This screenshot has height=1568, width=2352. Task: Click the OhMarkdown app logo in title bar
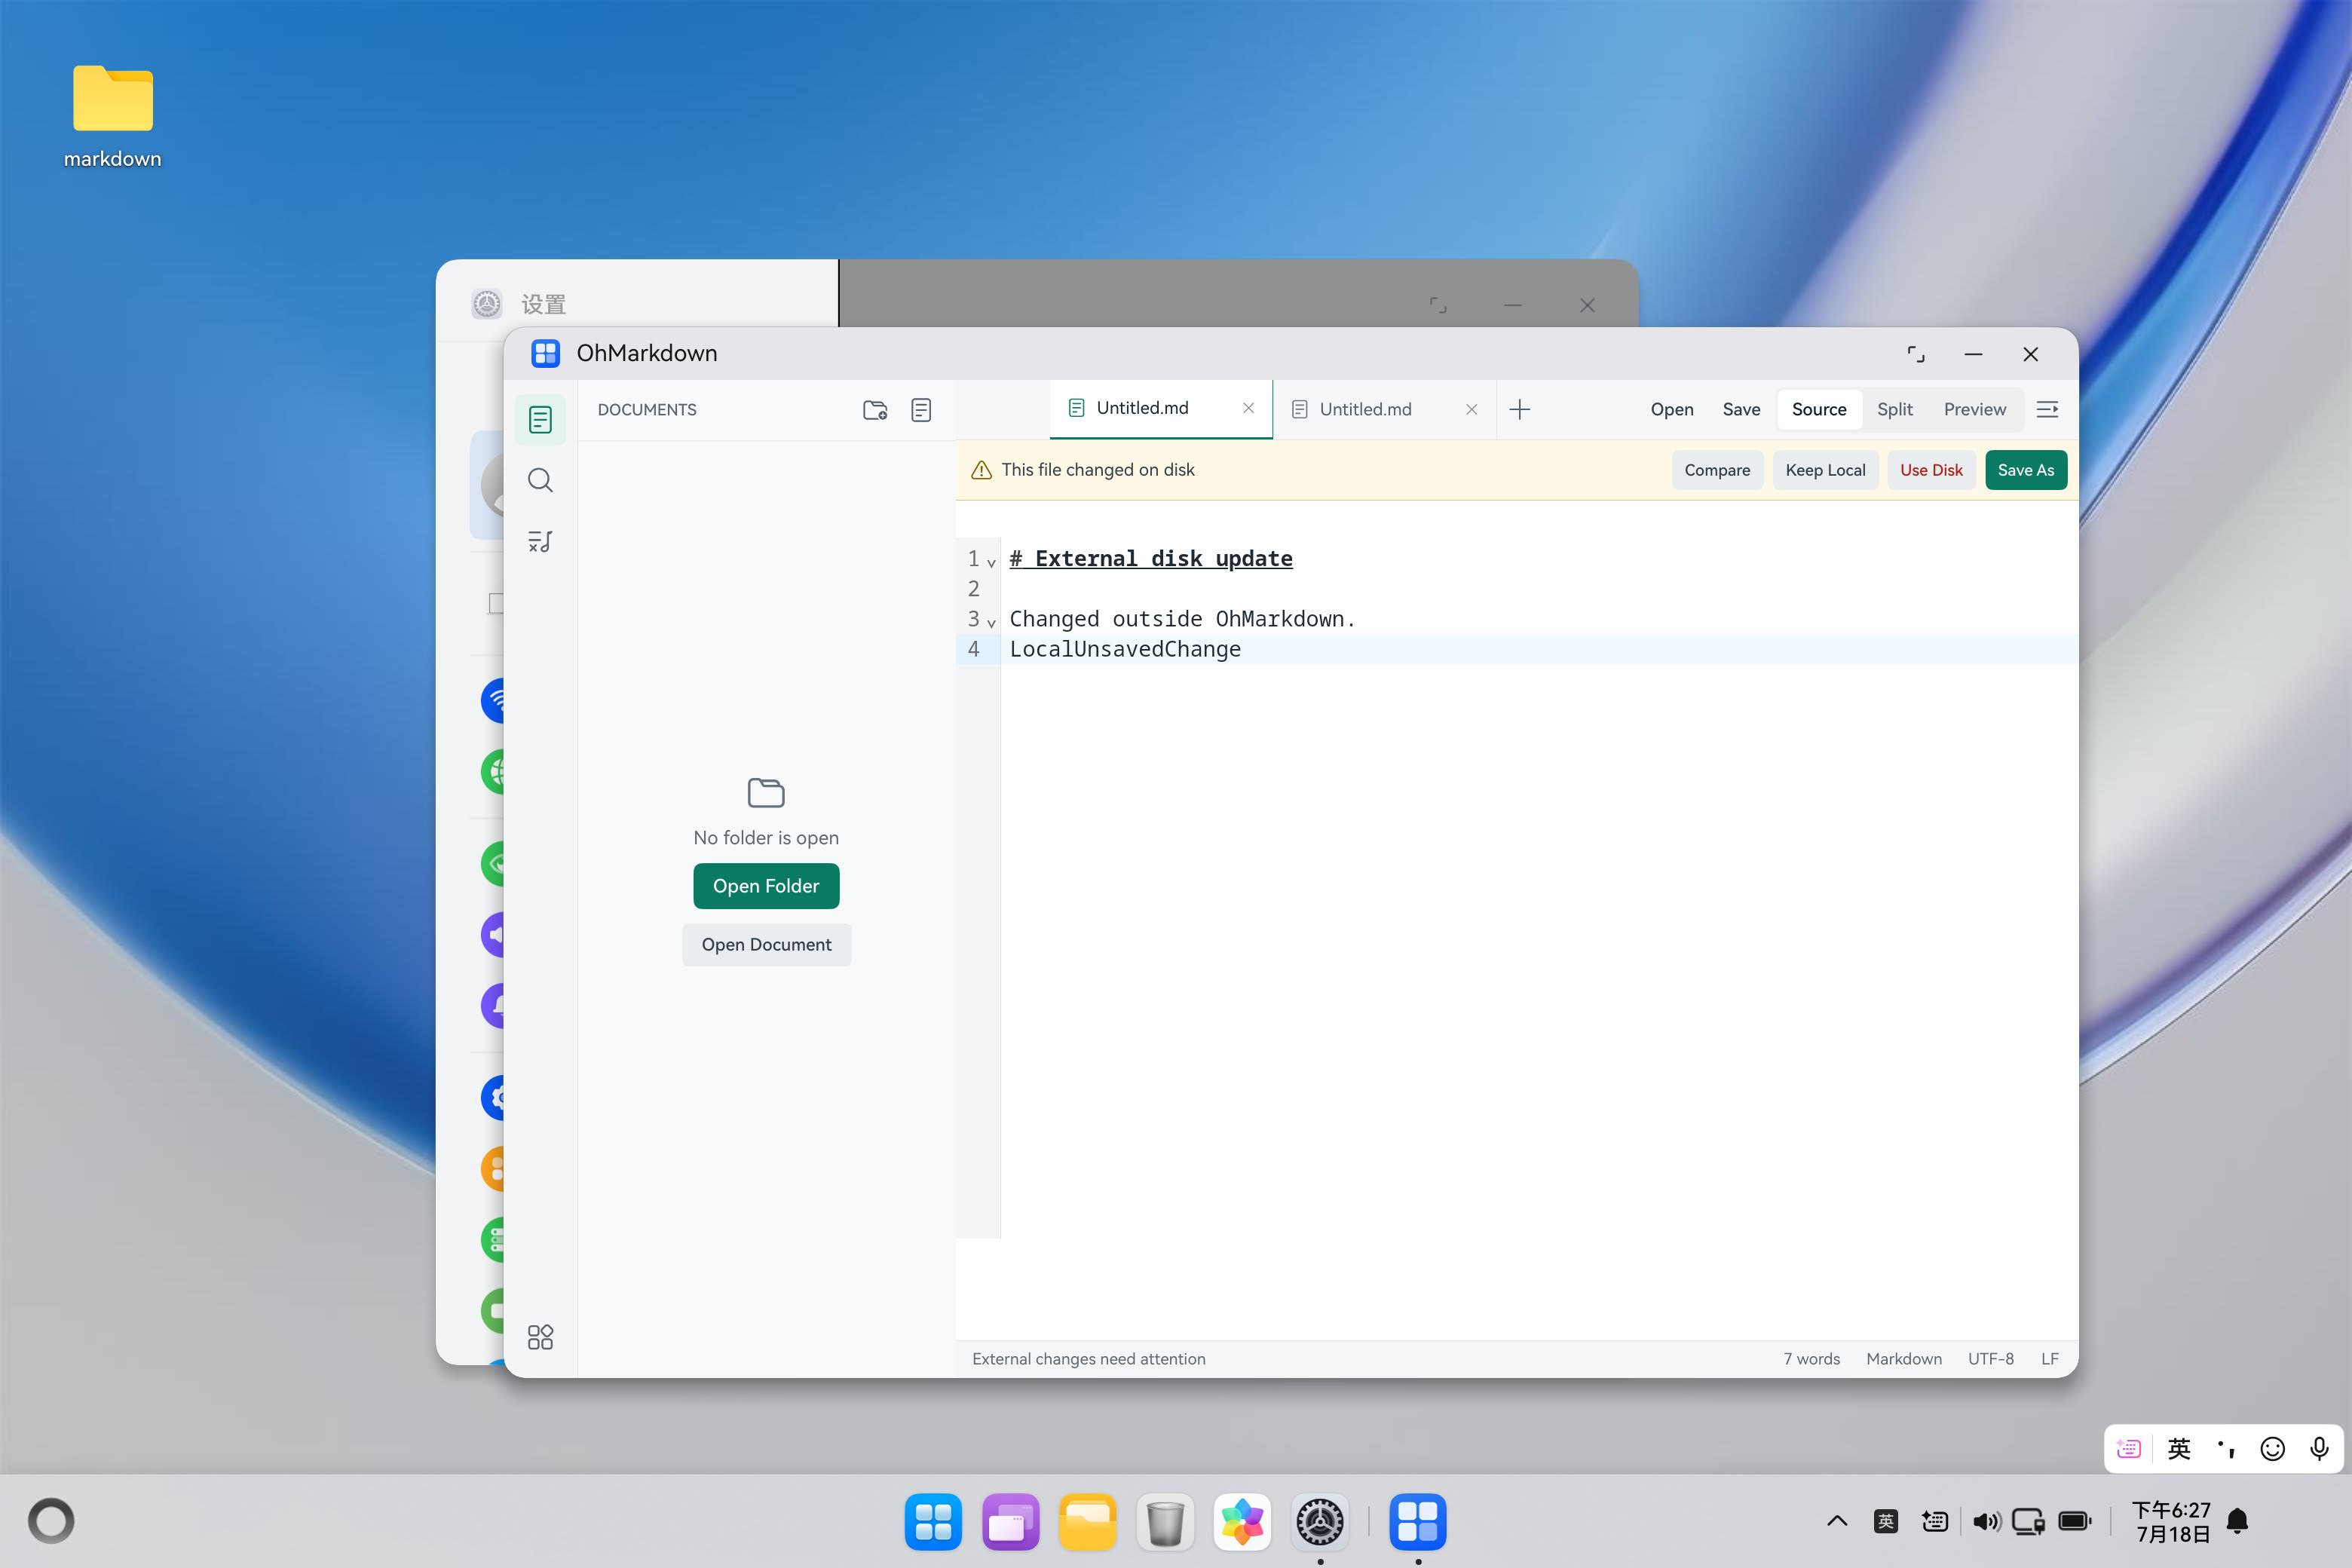tap(545, 353)
